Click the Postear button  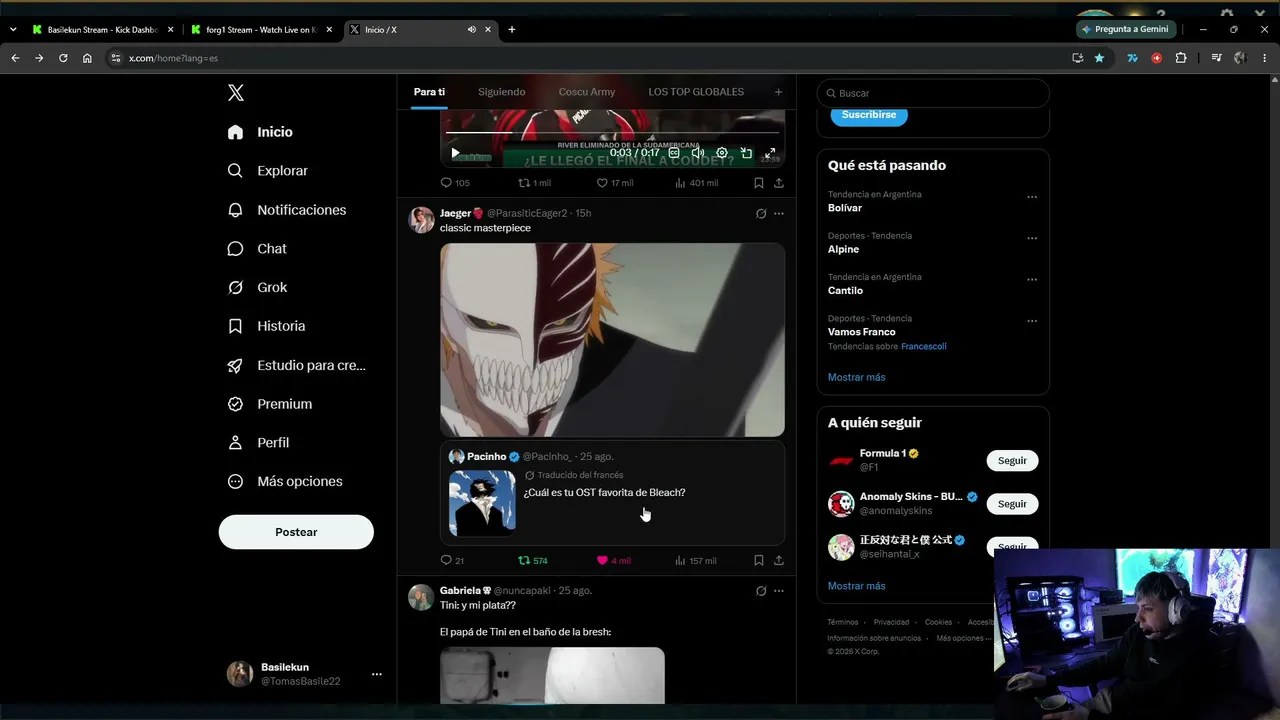tap(296, 532)
